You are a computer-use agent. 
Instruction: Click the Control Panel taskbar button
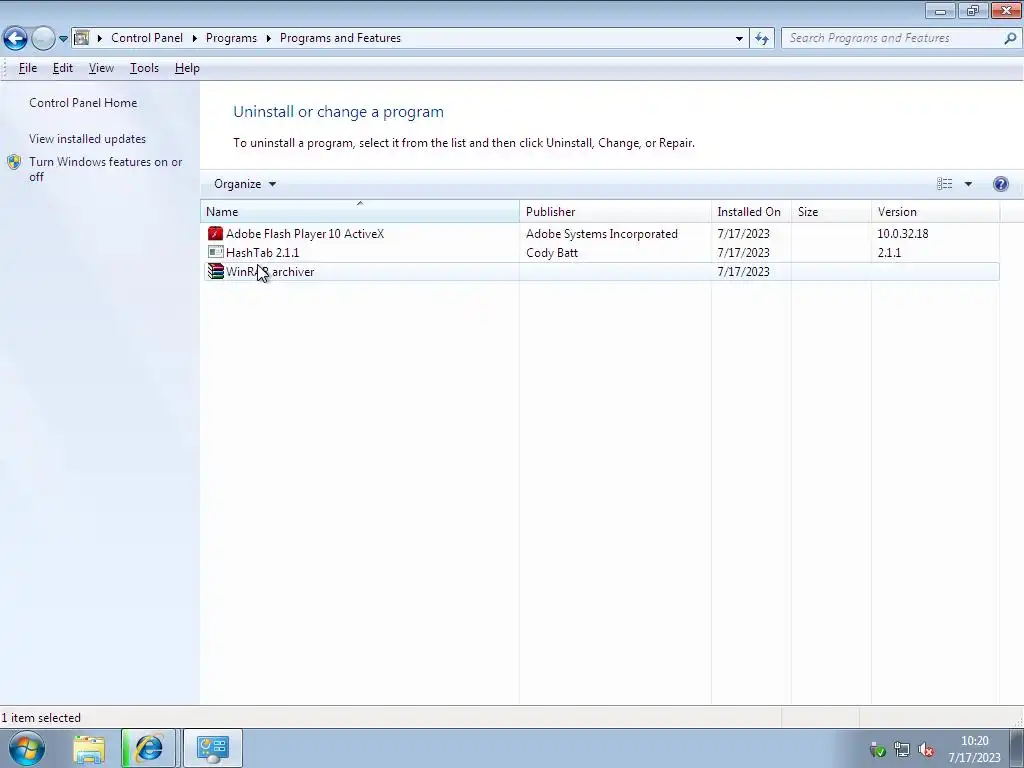212,748
